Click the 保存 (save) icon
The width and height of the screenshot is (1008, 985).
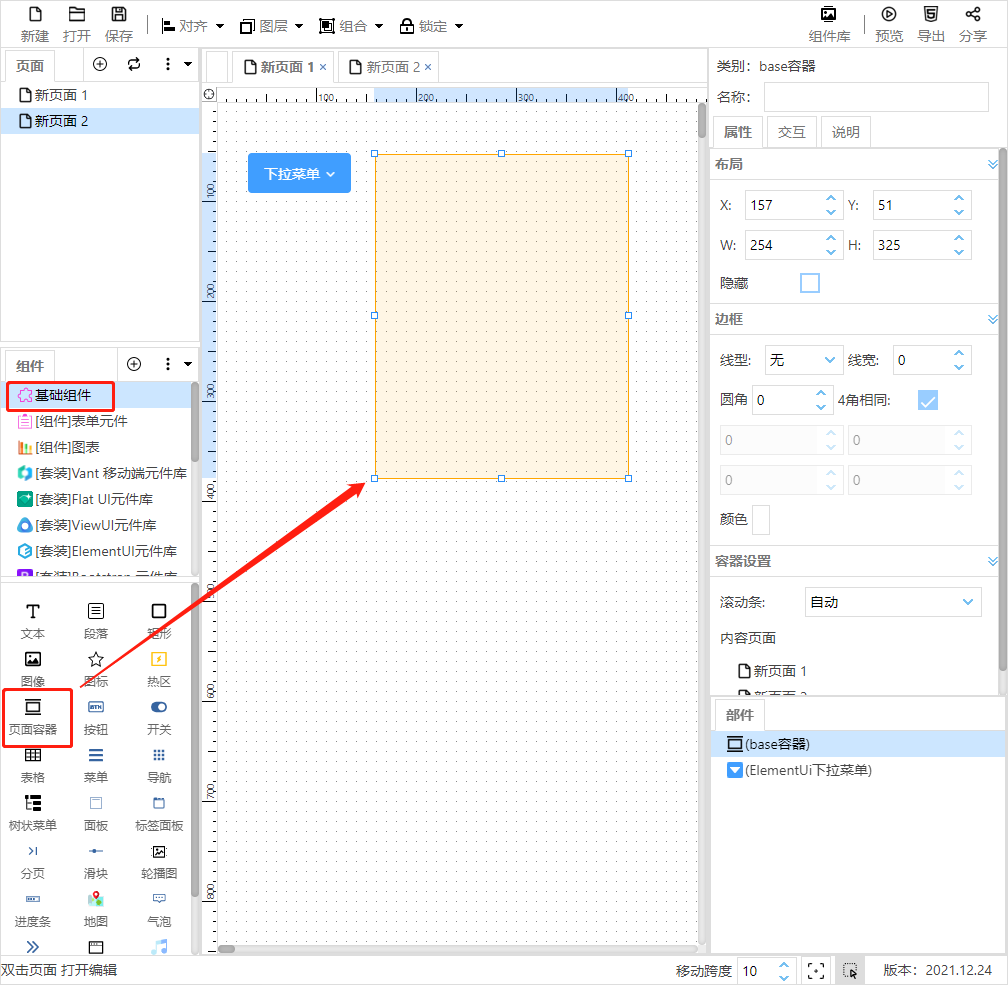[x=119, y=15]
